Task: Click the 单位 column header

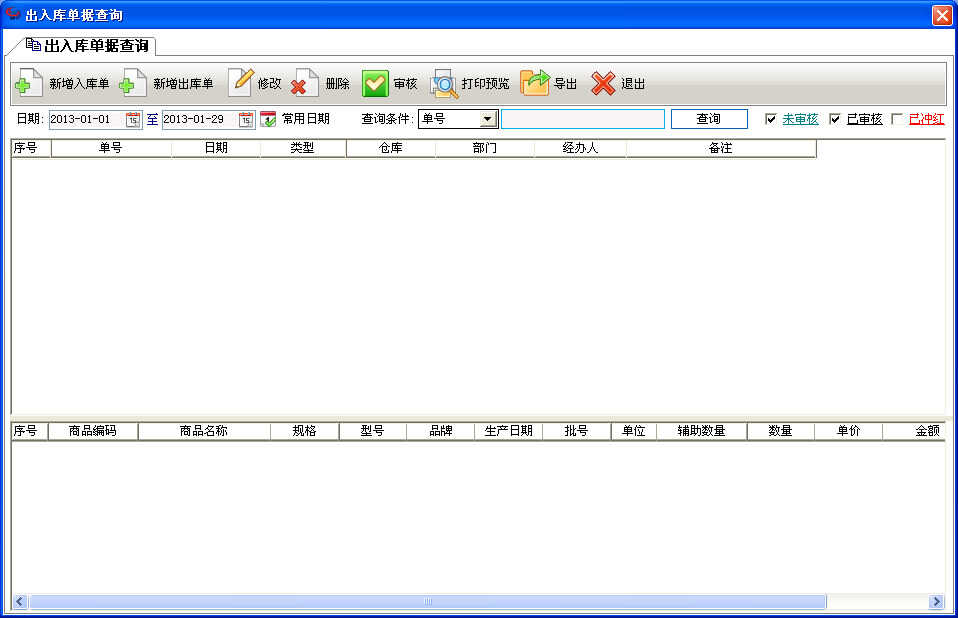Action: coord(634,431)
